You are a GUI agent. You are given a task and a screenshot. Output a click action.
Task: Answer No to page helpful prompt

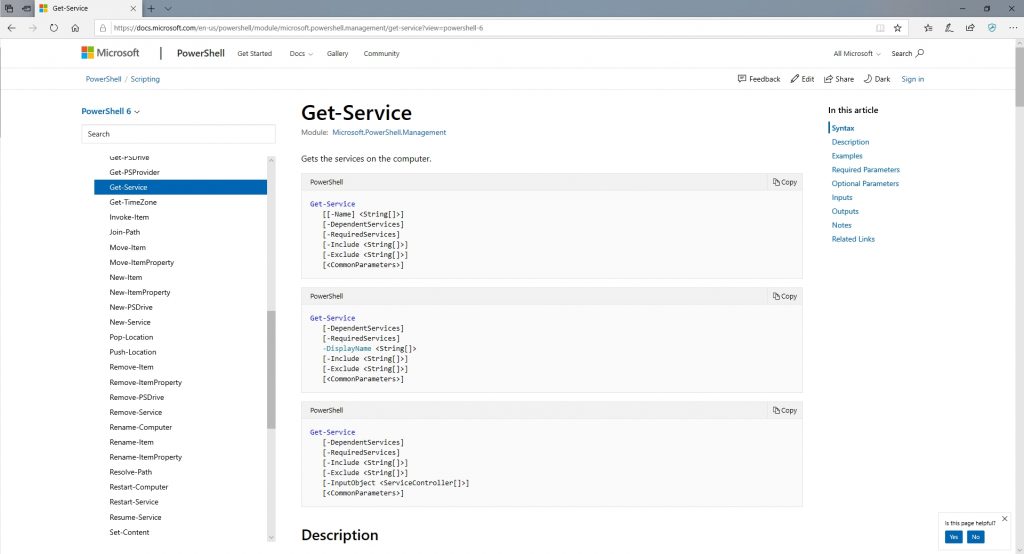976,537
